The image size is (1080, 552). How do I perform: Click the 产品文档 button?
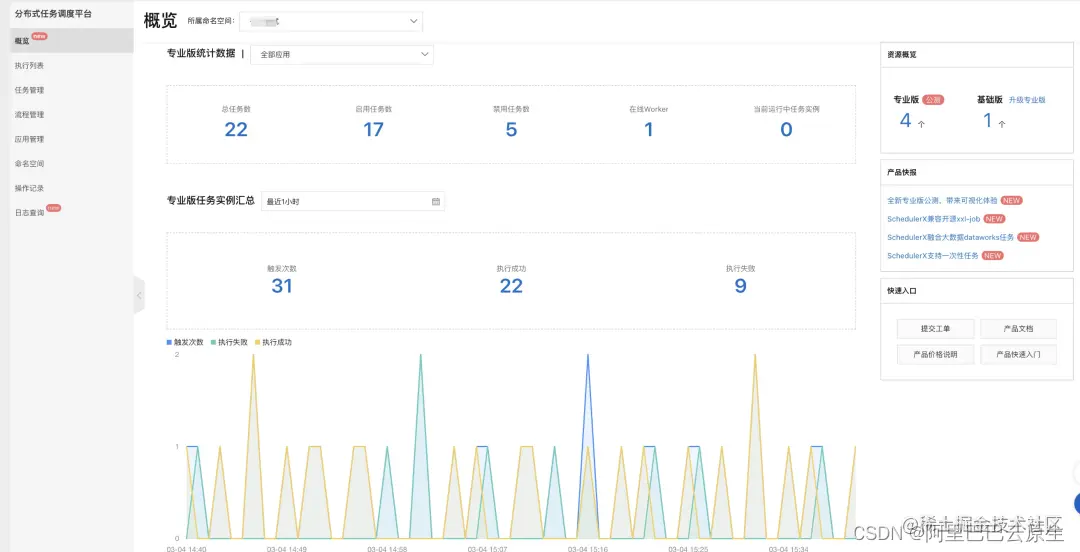point(1018,329)
